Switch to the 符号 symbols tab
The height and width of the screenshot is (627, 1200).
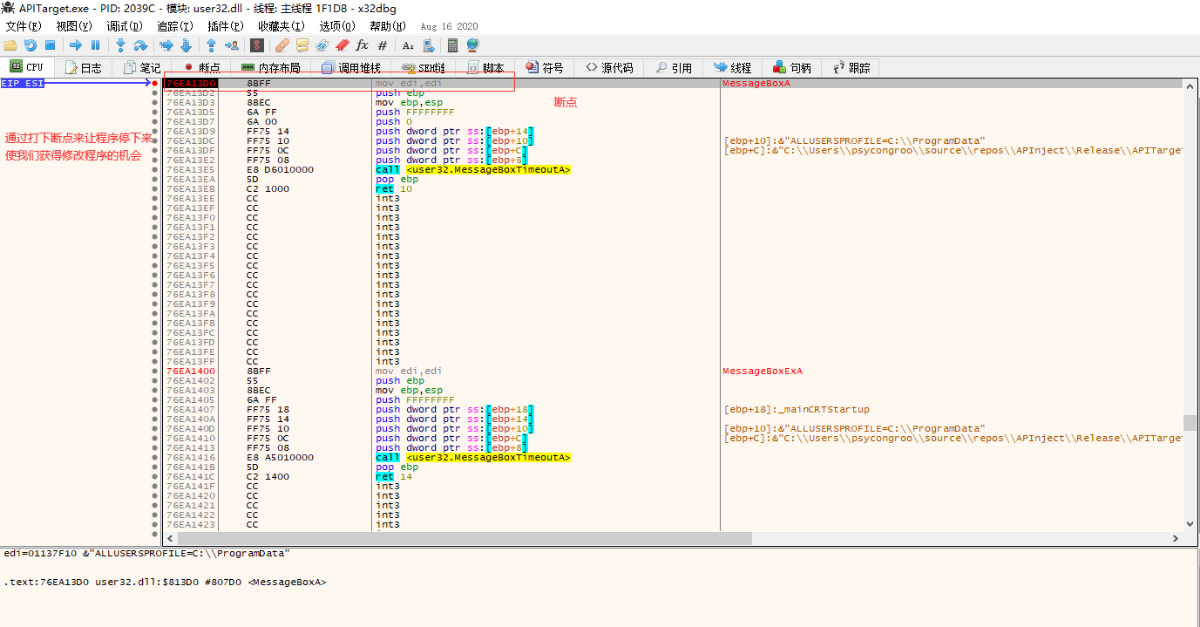pos(545,68)
